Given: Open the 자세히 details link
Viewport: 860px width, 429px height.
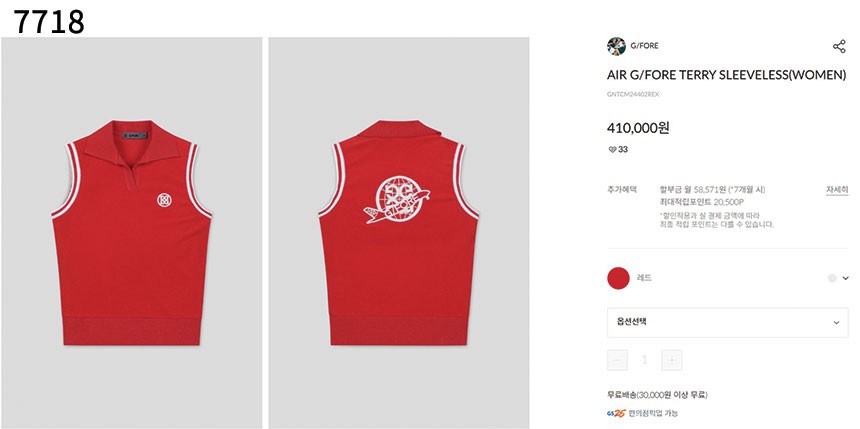Looking at the screenshot, I should (837, 190).
